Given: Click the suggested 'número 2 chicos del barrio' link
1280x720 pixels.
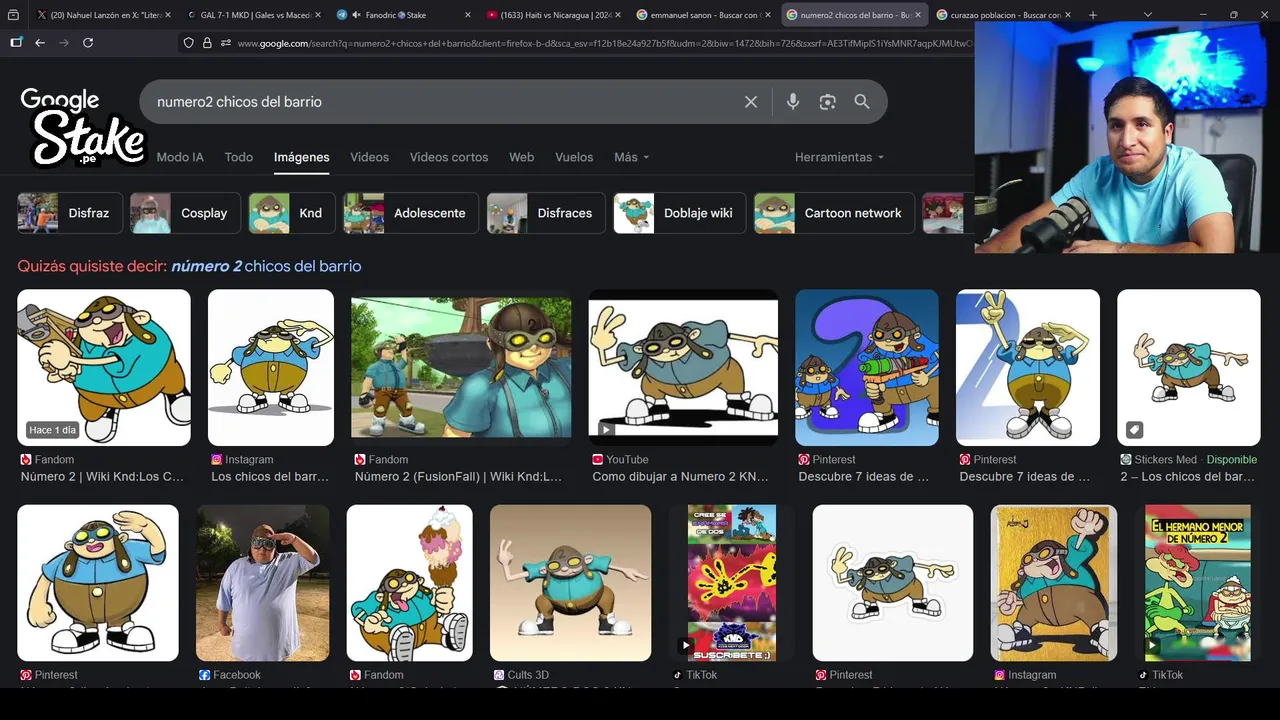Looking at the screenshot, I should point(266,266).
